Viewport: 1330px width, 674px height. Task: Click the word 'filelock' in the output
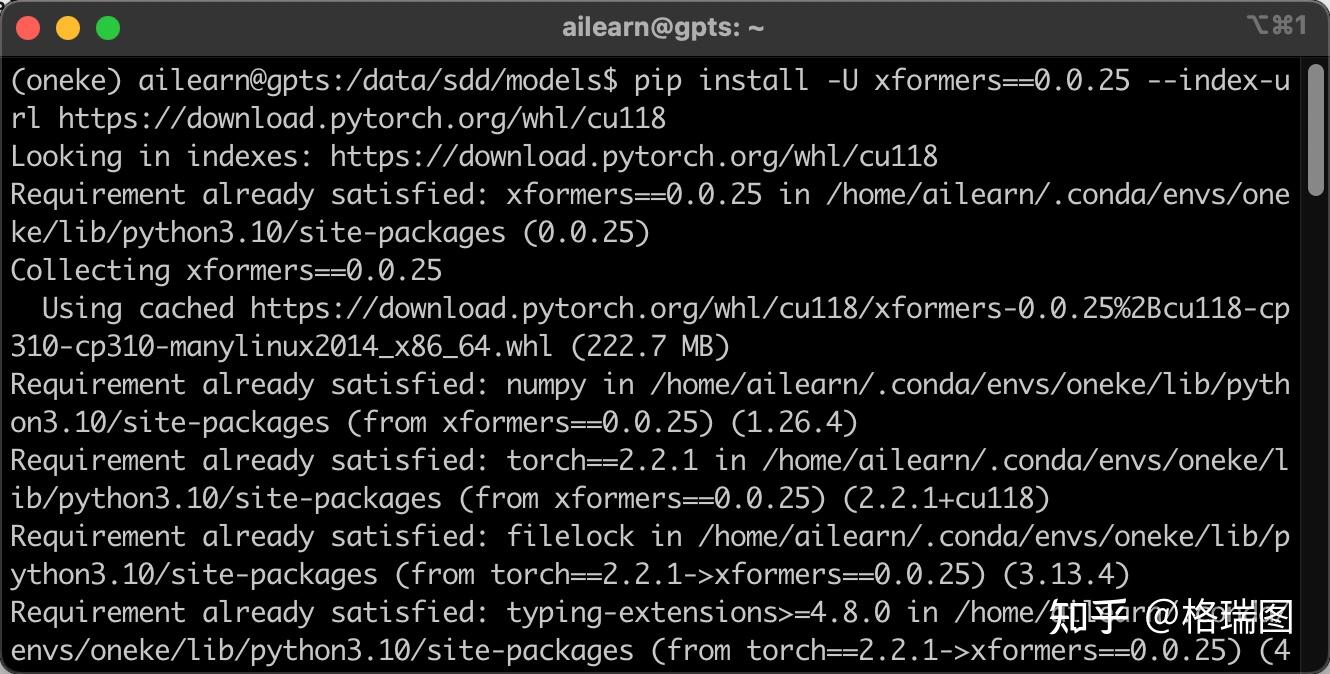(569, 536)
